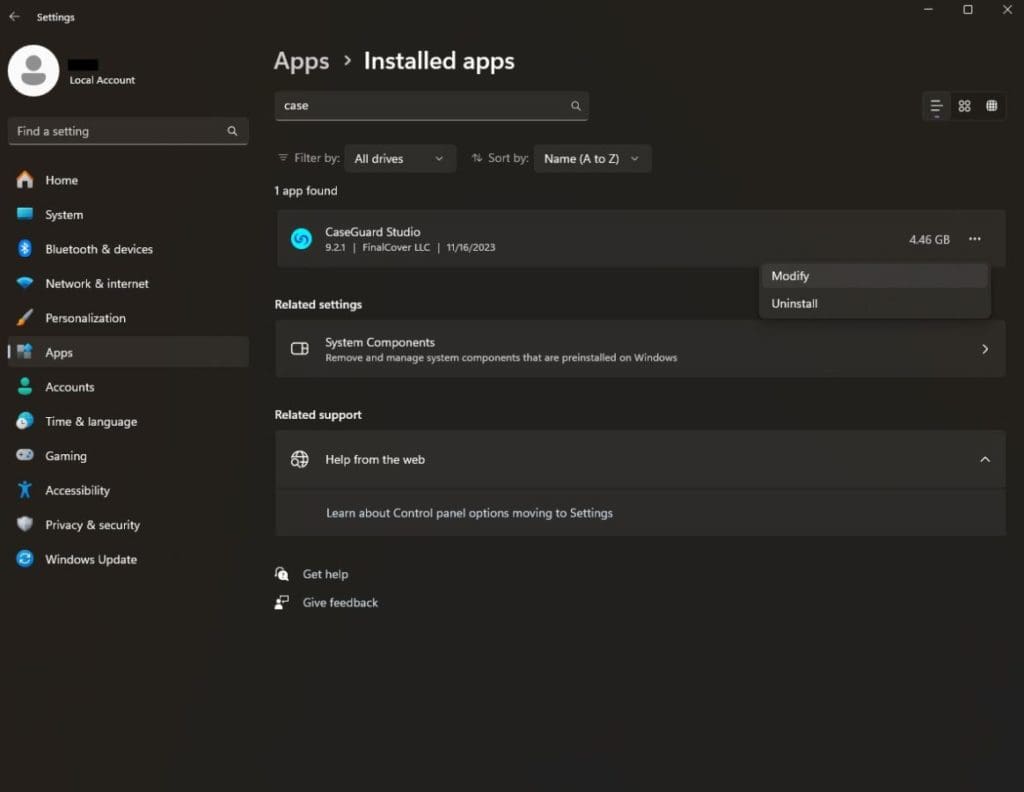The width and height of the screenshot is (1024, 792).
Task: Open the three-dot menu for CaseGuard Studio
Action: click(x=974, y=239)
